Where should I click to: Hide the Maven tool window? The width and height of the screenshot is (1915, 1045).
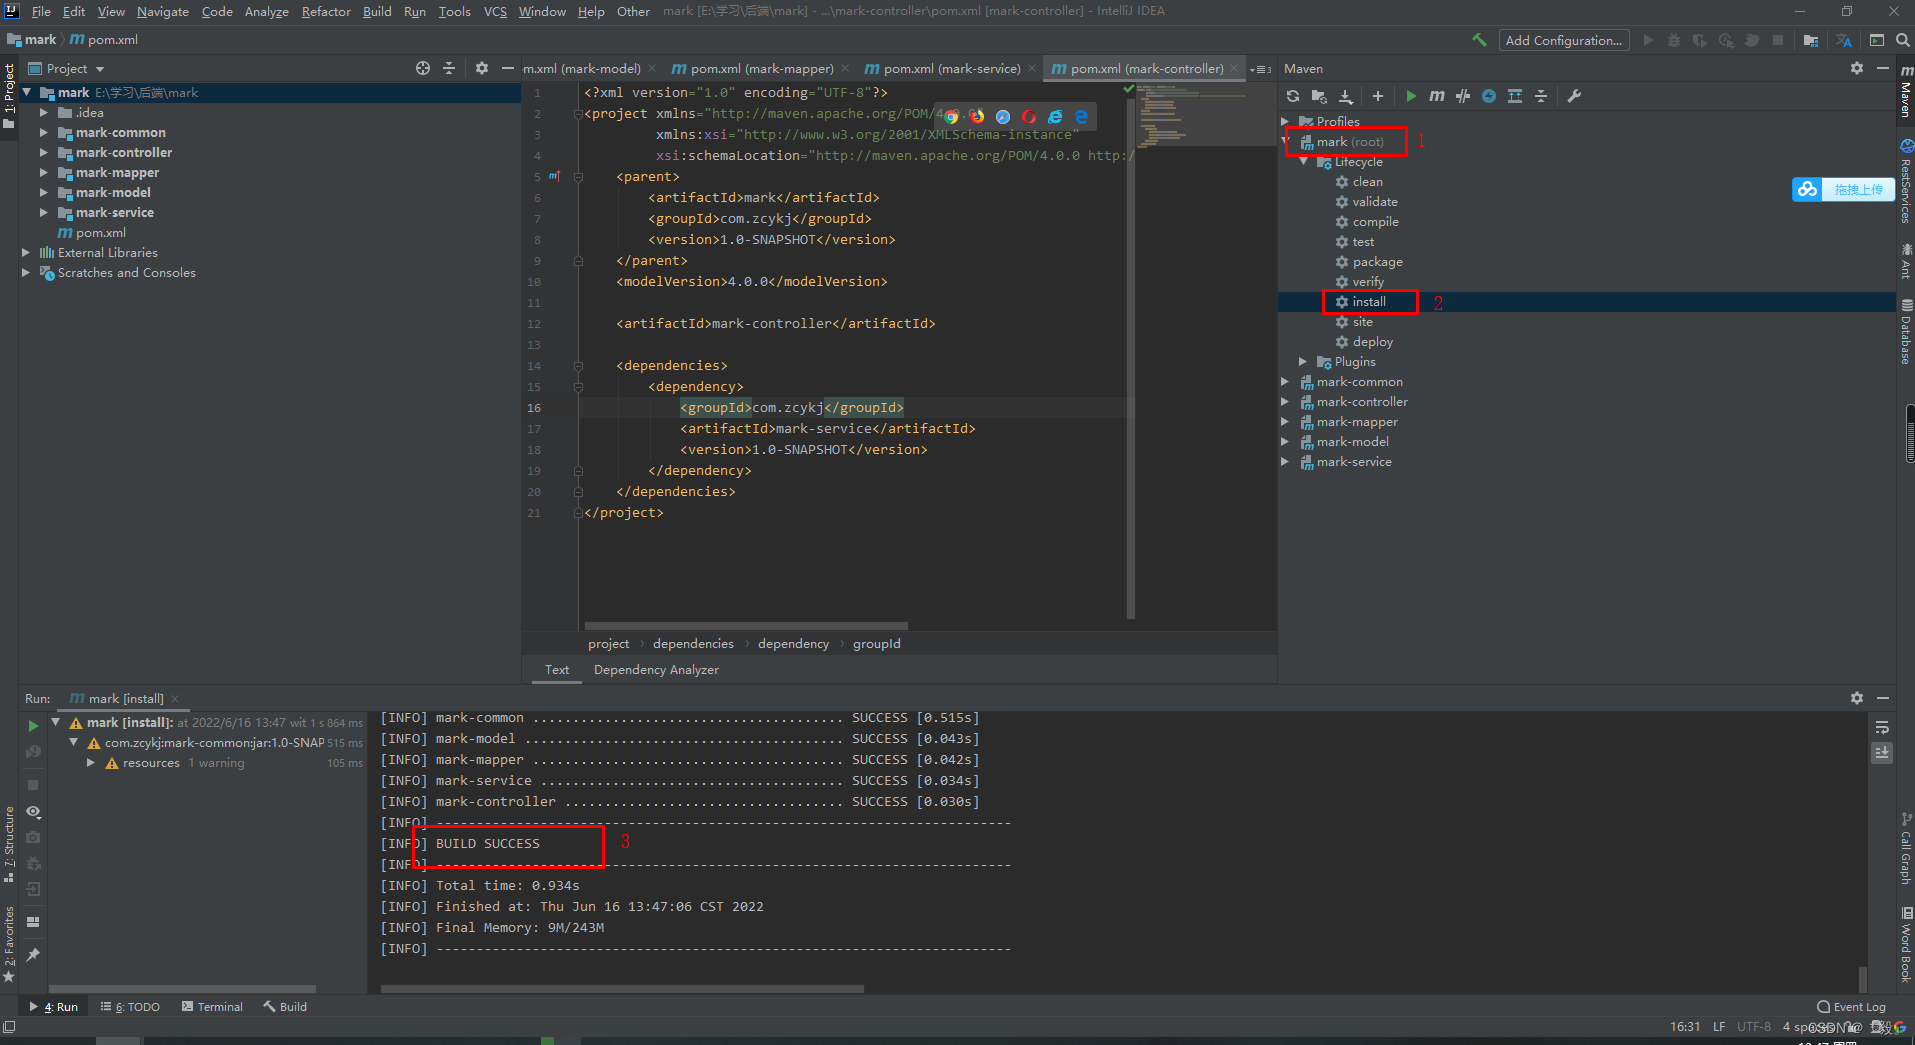[1883, 68]
